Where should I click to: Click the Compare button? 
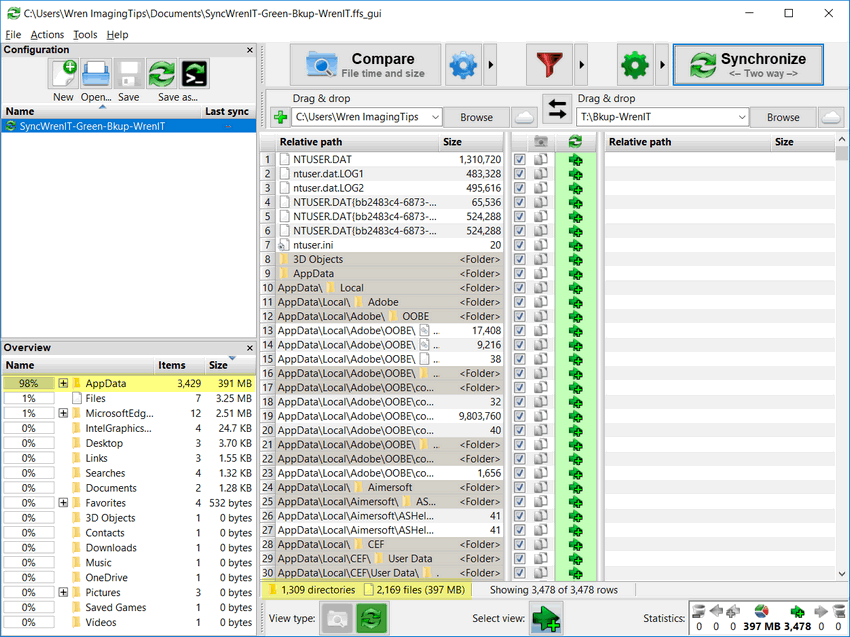click(366, 65)
